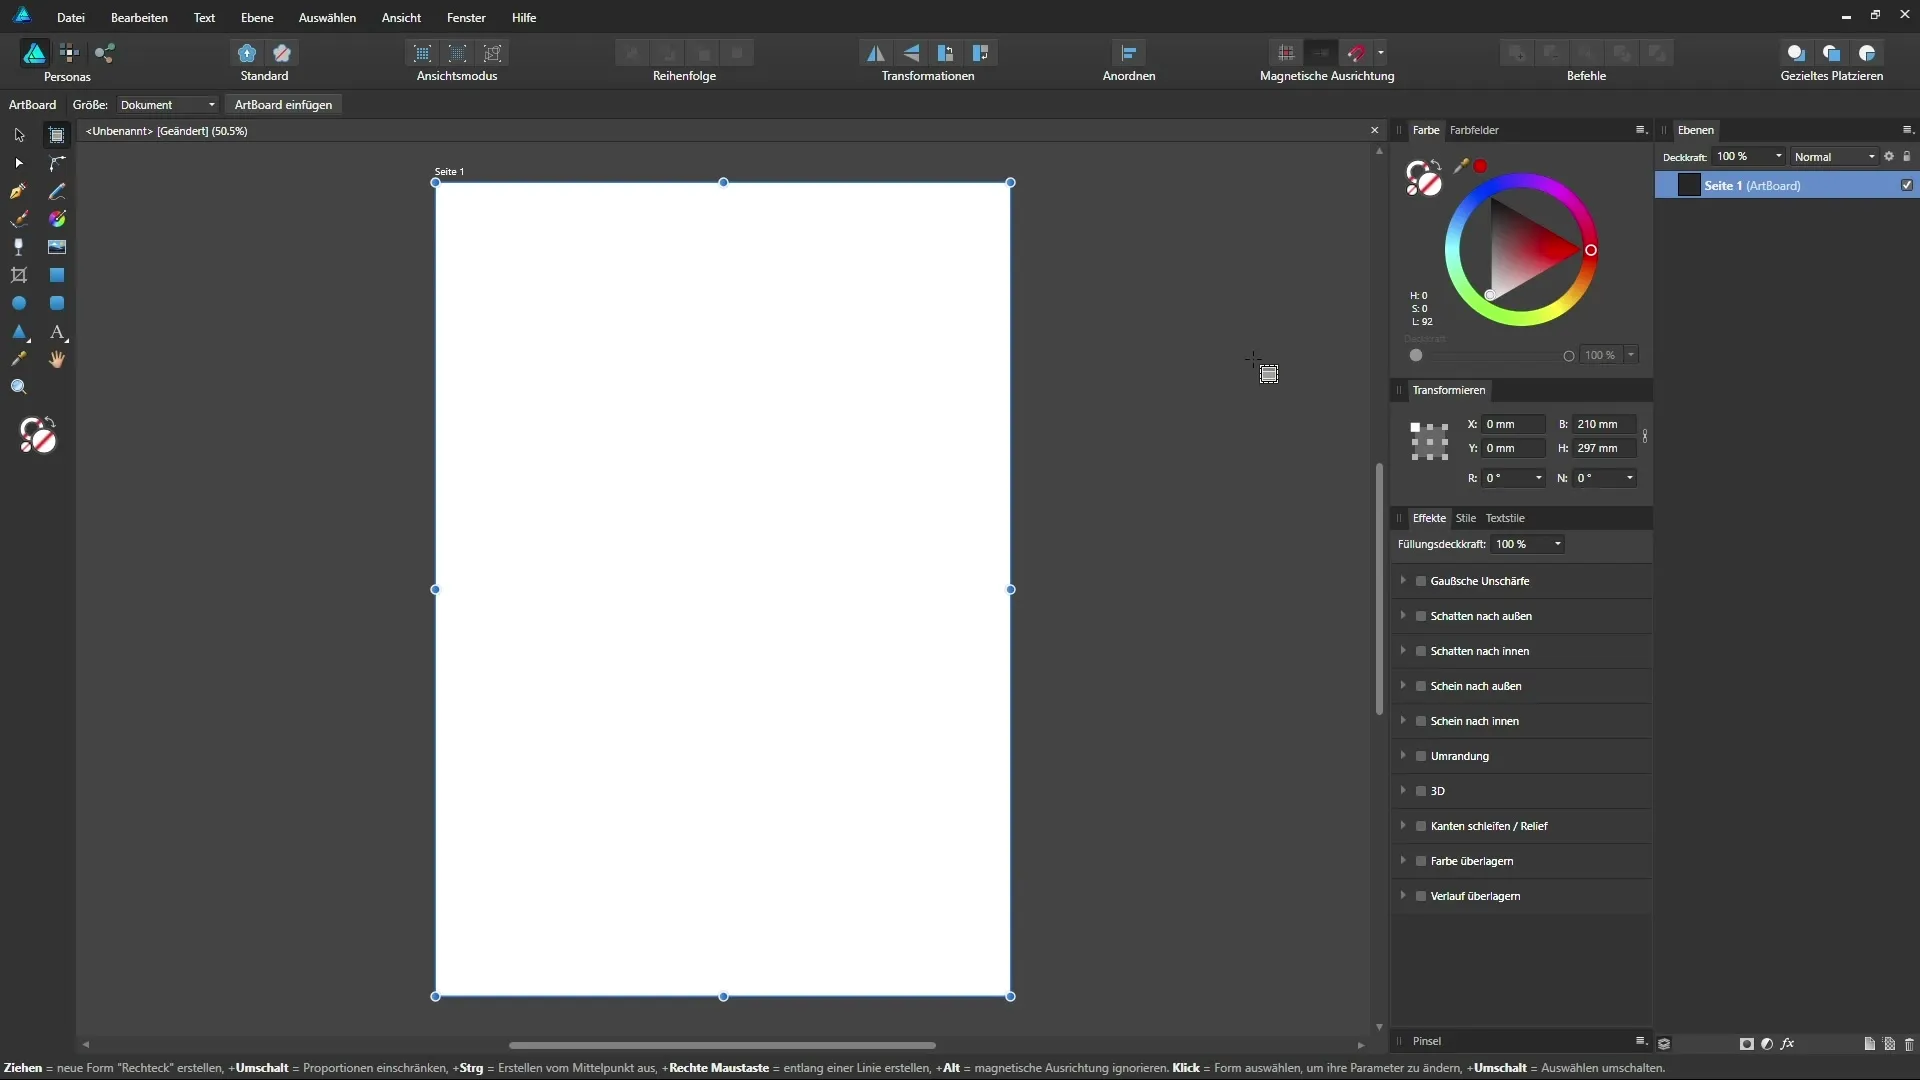Enable the Umrandung effect checkbox
Viewport: 1920px width, 1080px height.
tap(1421, 756)
